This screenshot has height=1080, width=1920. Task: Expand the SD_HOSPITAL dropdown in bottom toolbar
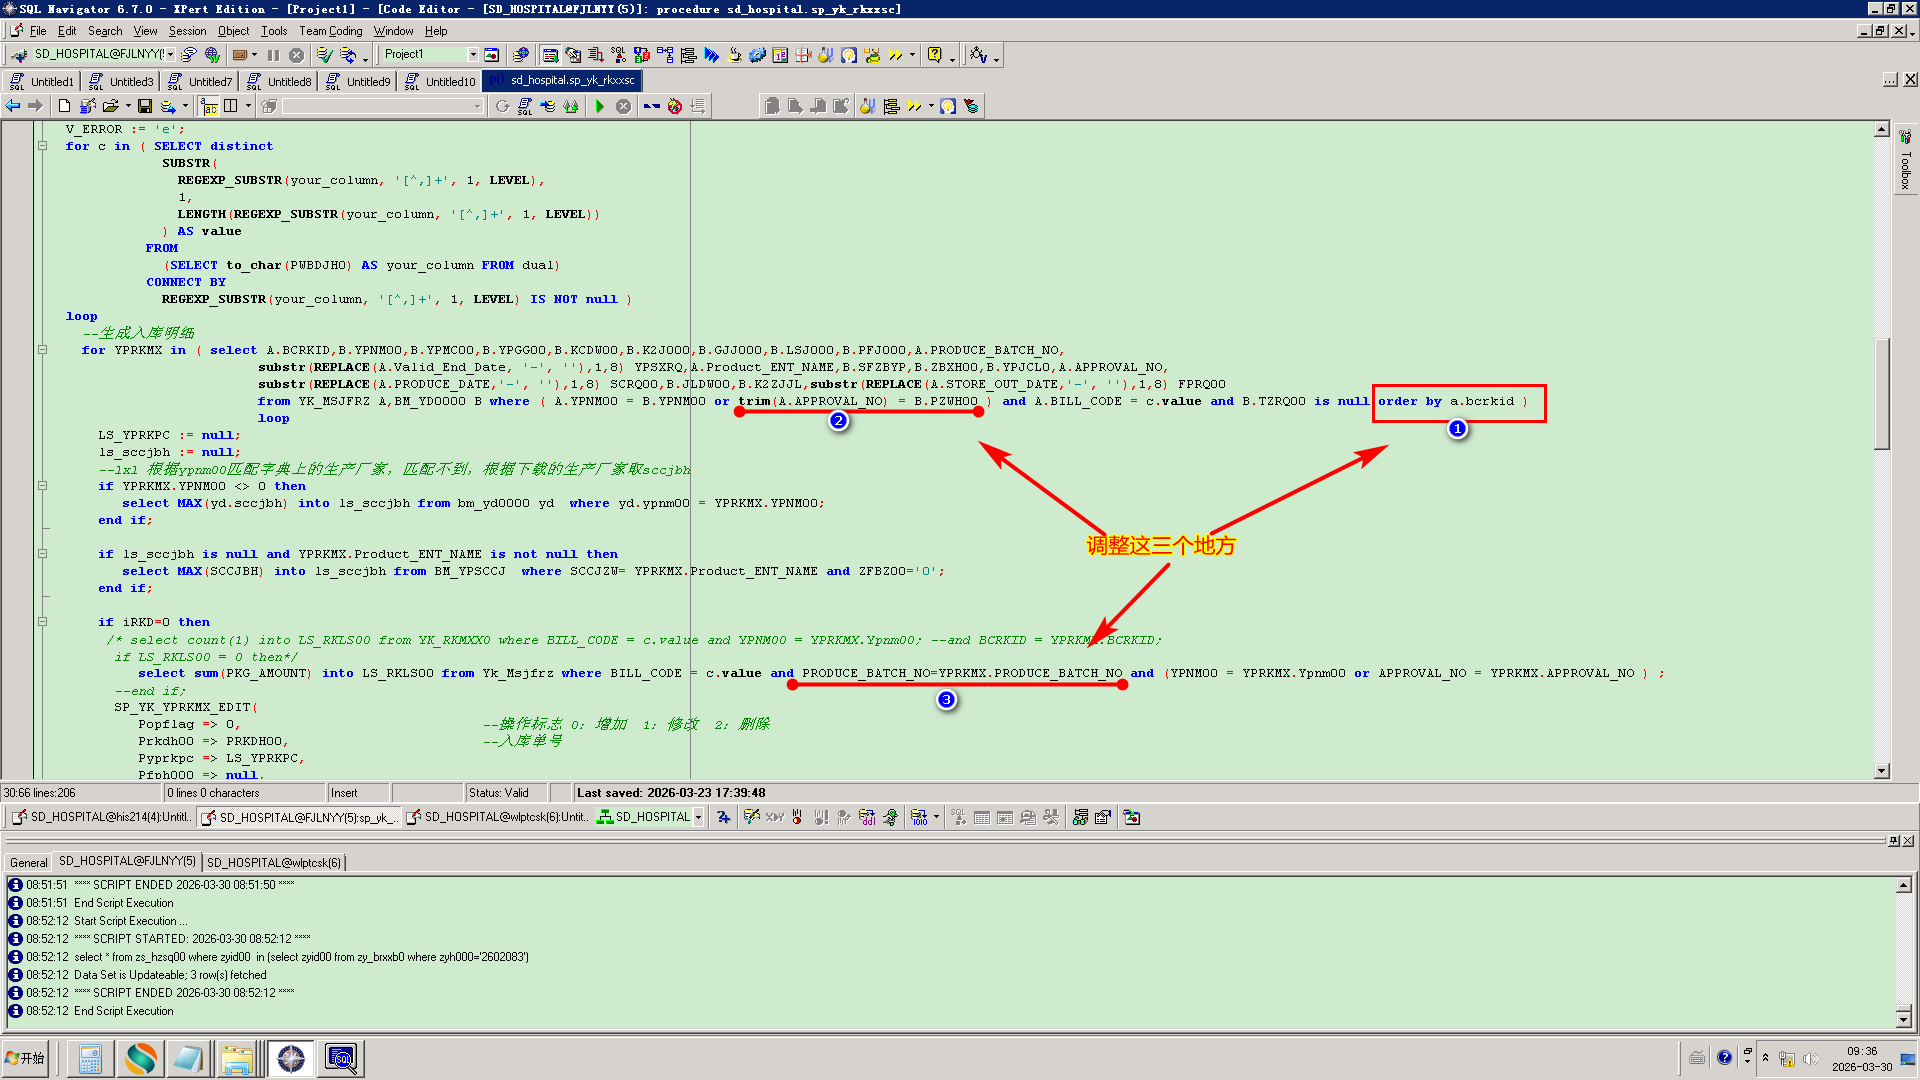coord(698,817)
